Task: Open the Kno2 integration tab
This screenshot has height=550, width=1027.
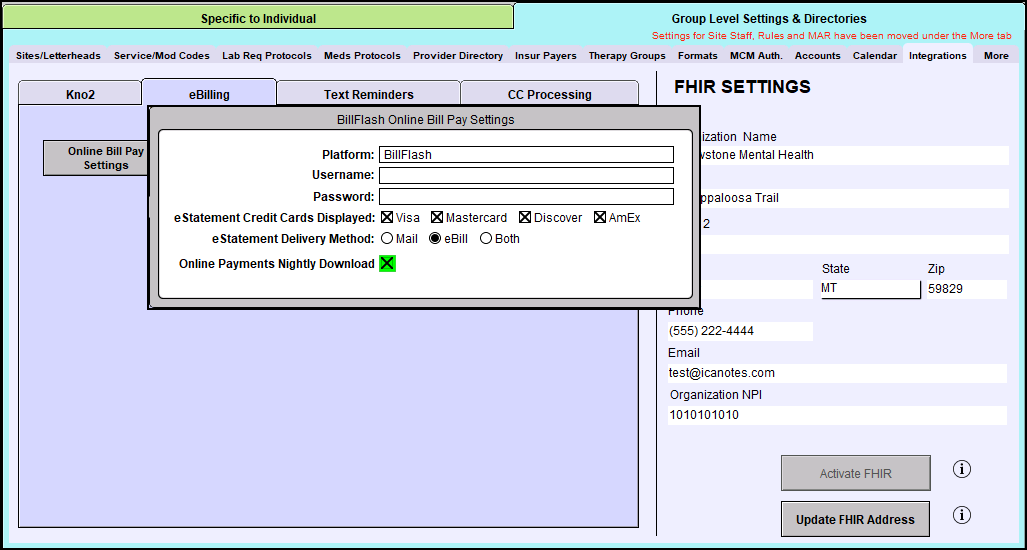Action: pyautogui.click(x=81, y=95)
